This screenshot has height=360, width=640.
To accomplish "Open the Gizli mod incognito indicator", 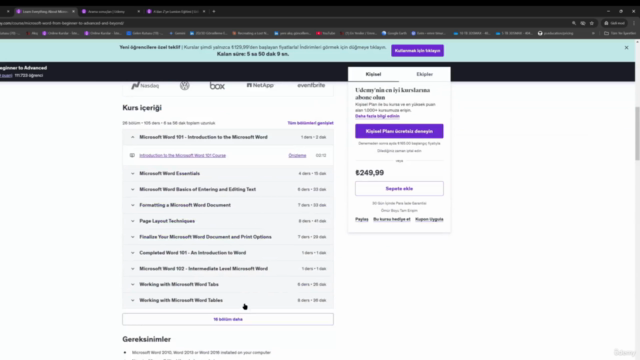I will 614,23.
